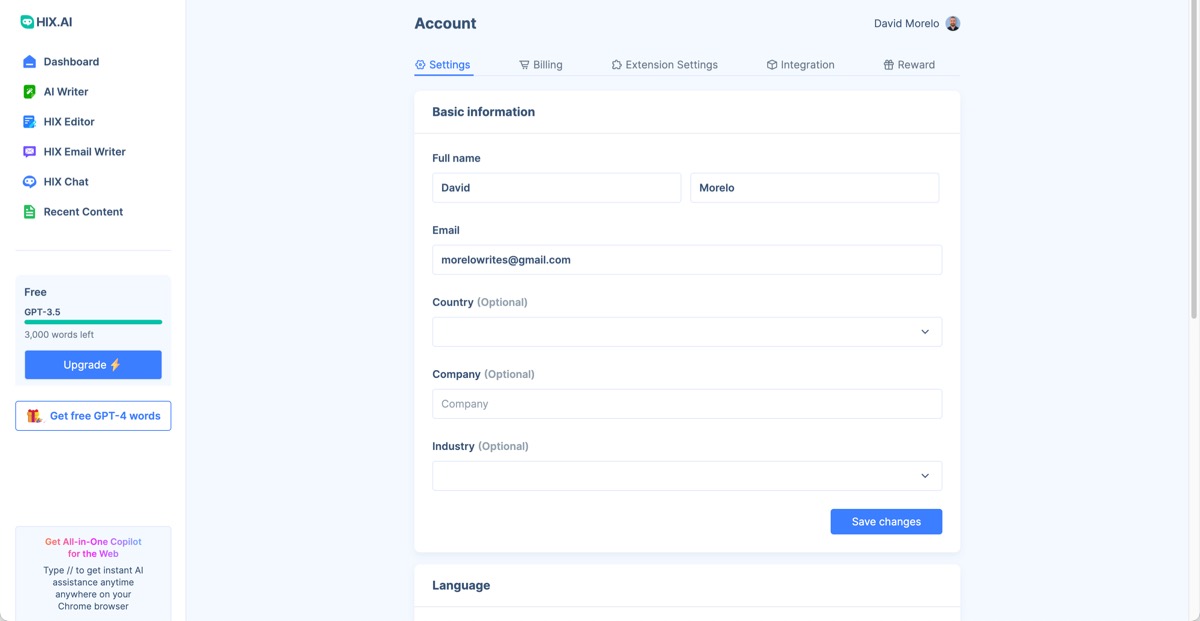The height and width of the screenshot is (621, 1200).
Task: Open the Extension Settings tab
Action: [664, 65]
